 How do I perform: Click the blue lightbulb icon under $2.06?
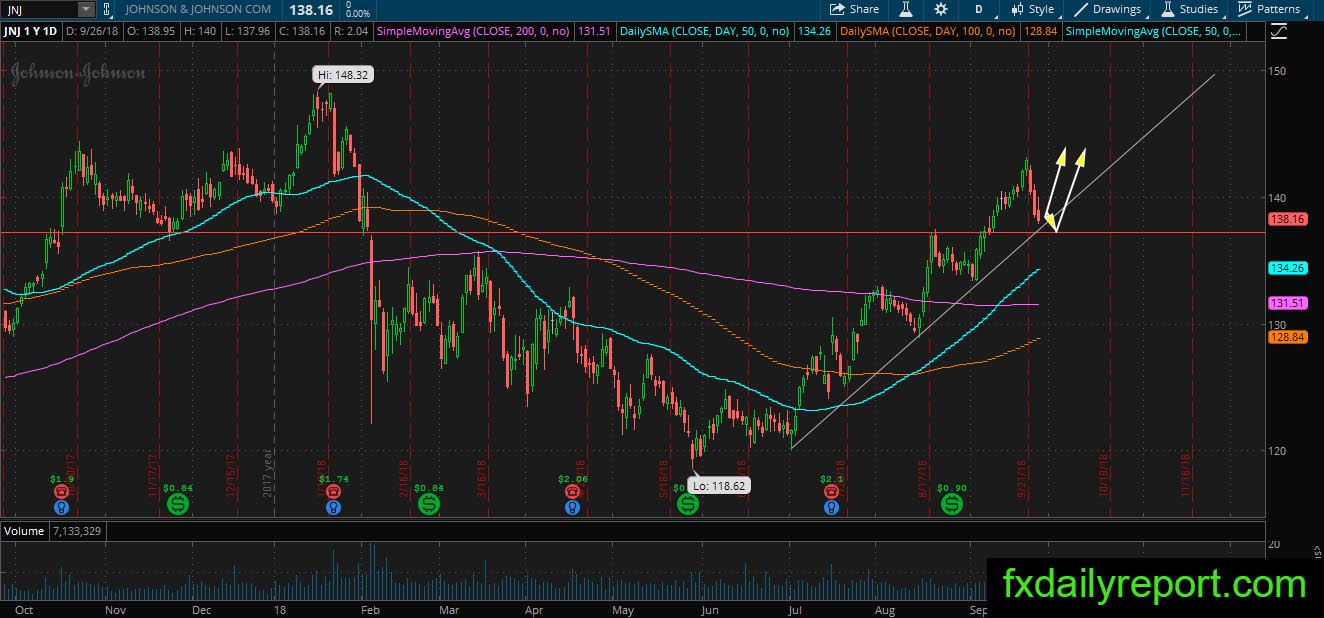click(572, 507)
